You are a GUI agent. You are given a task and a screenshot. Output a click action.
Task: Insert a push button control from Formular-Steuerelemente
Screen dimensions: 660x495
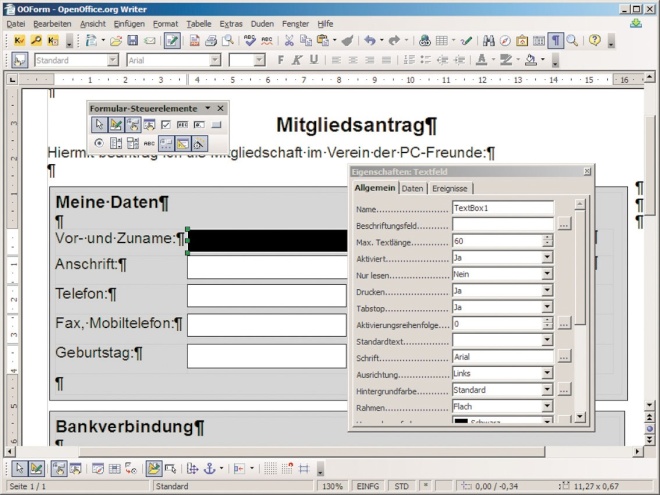pos(216,125)
